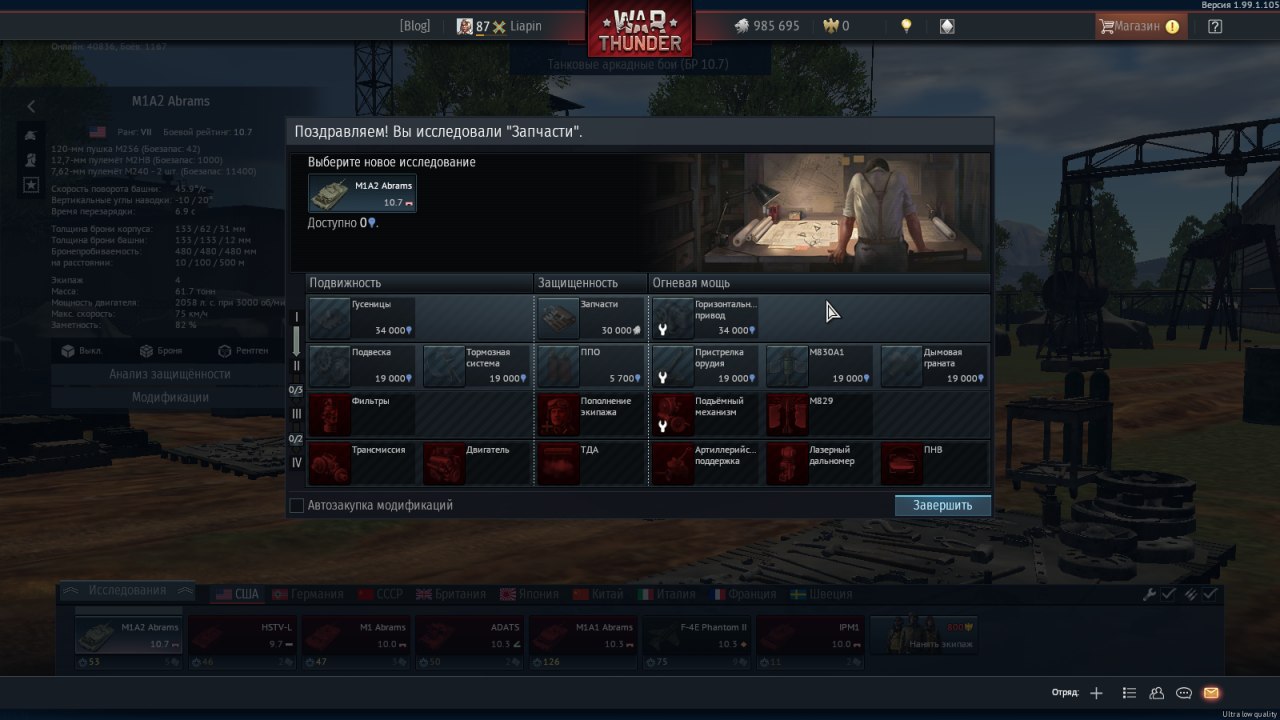This screenshot has height=720, width=1280.
Task: Click the locked M829 shell modification
Action: click(820, 414)
